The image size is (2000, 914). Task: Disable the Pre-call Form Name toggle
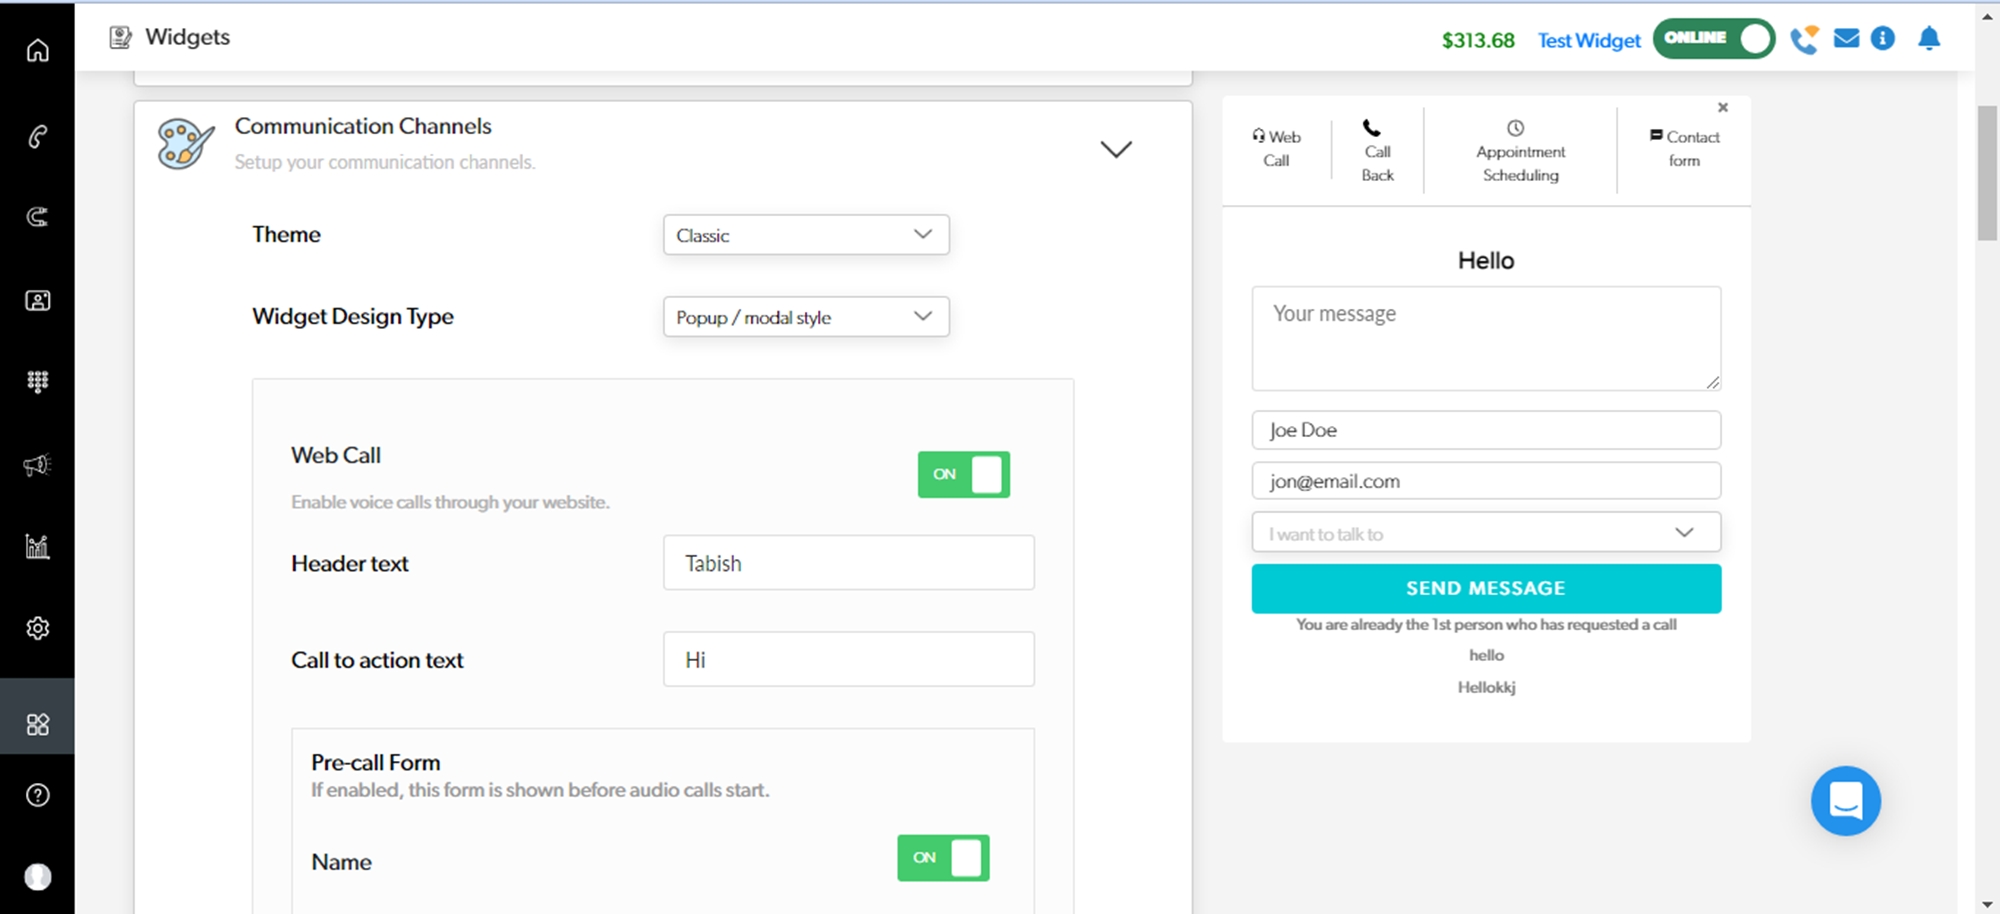click(x=942, y=858)
